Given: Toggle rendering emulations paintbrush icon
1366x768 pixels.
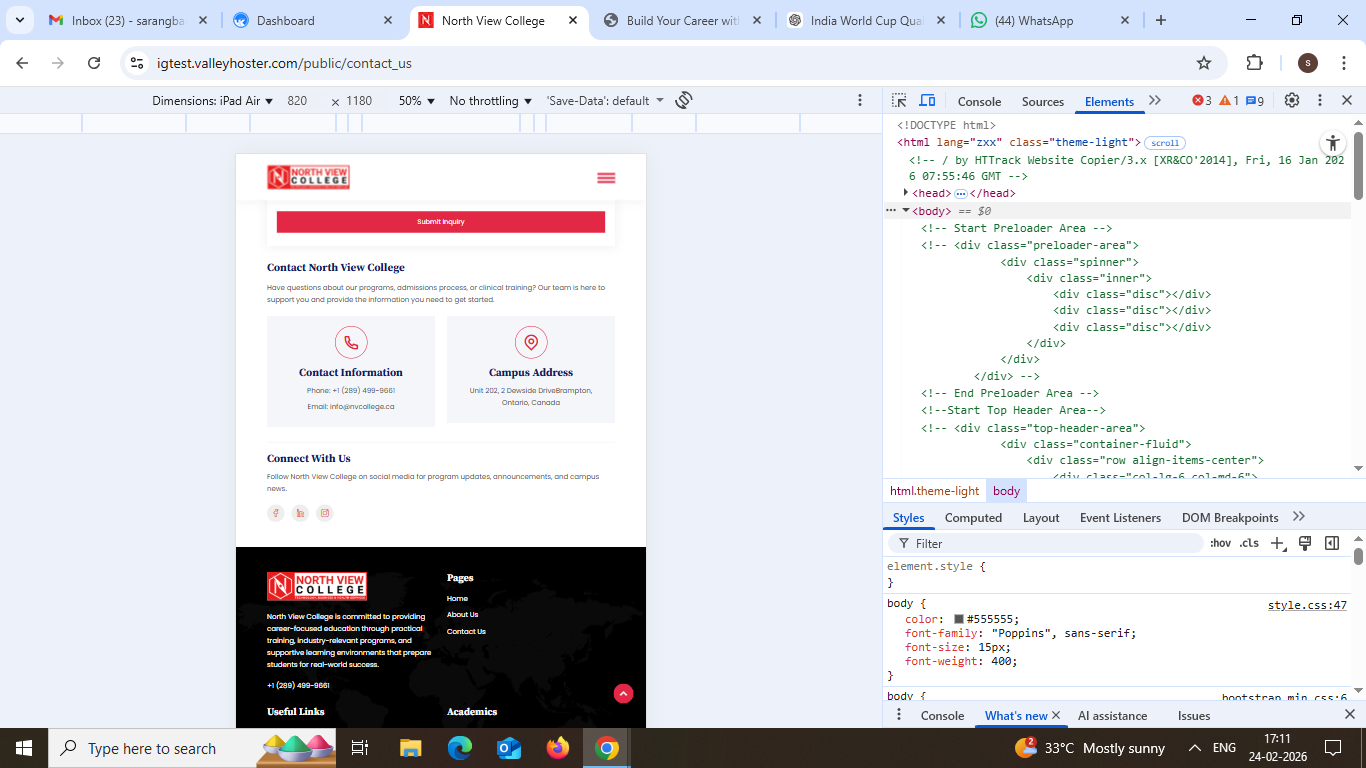Looking at the screenshot, I should [x=1305, y=543].
